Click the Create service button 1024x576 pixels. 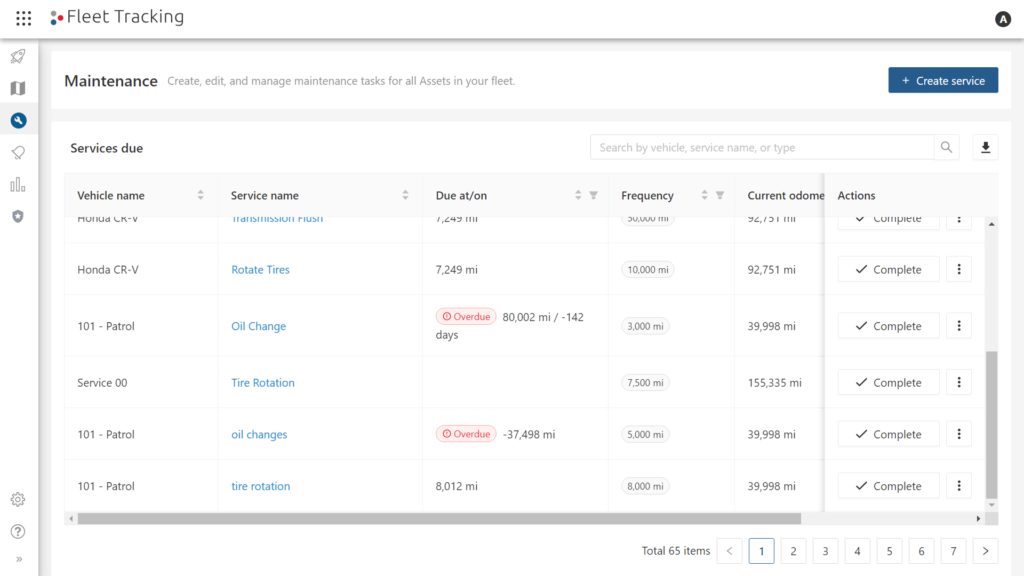point(942,80)
